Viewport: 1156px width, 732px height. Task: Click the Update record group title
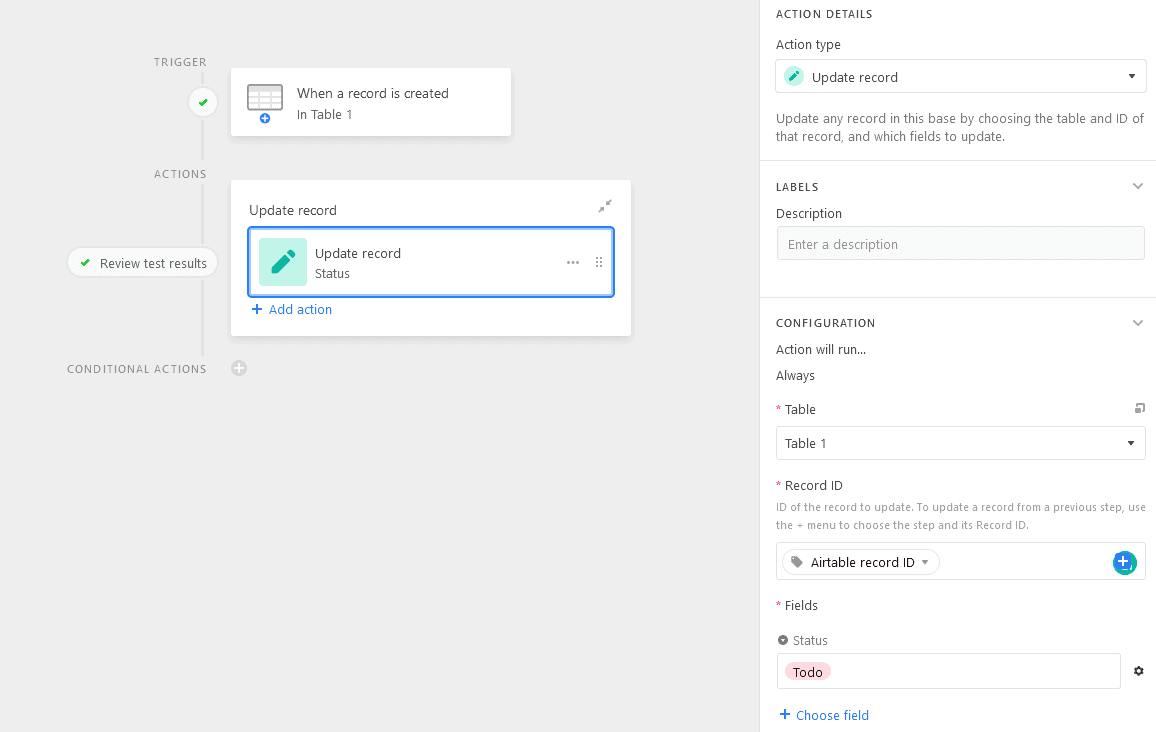293,210
